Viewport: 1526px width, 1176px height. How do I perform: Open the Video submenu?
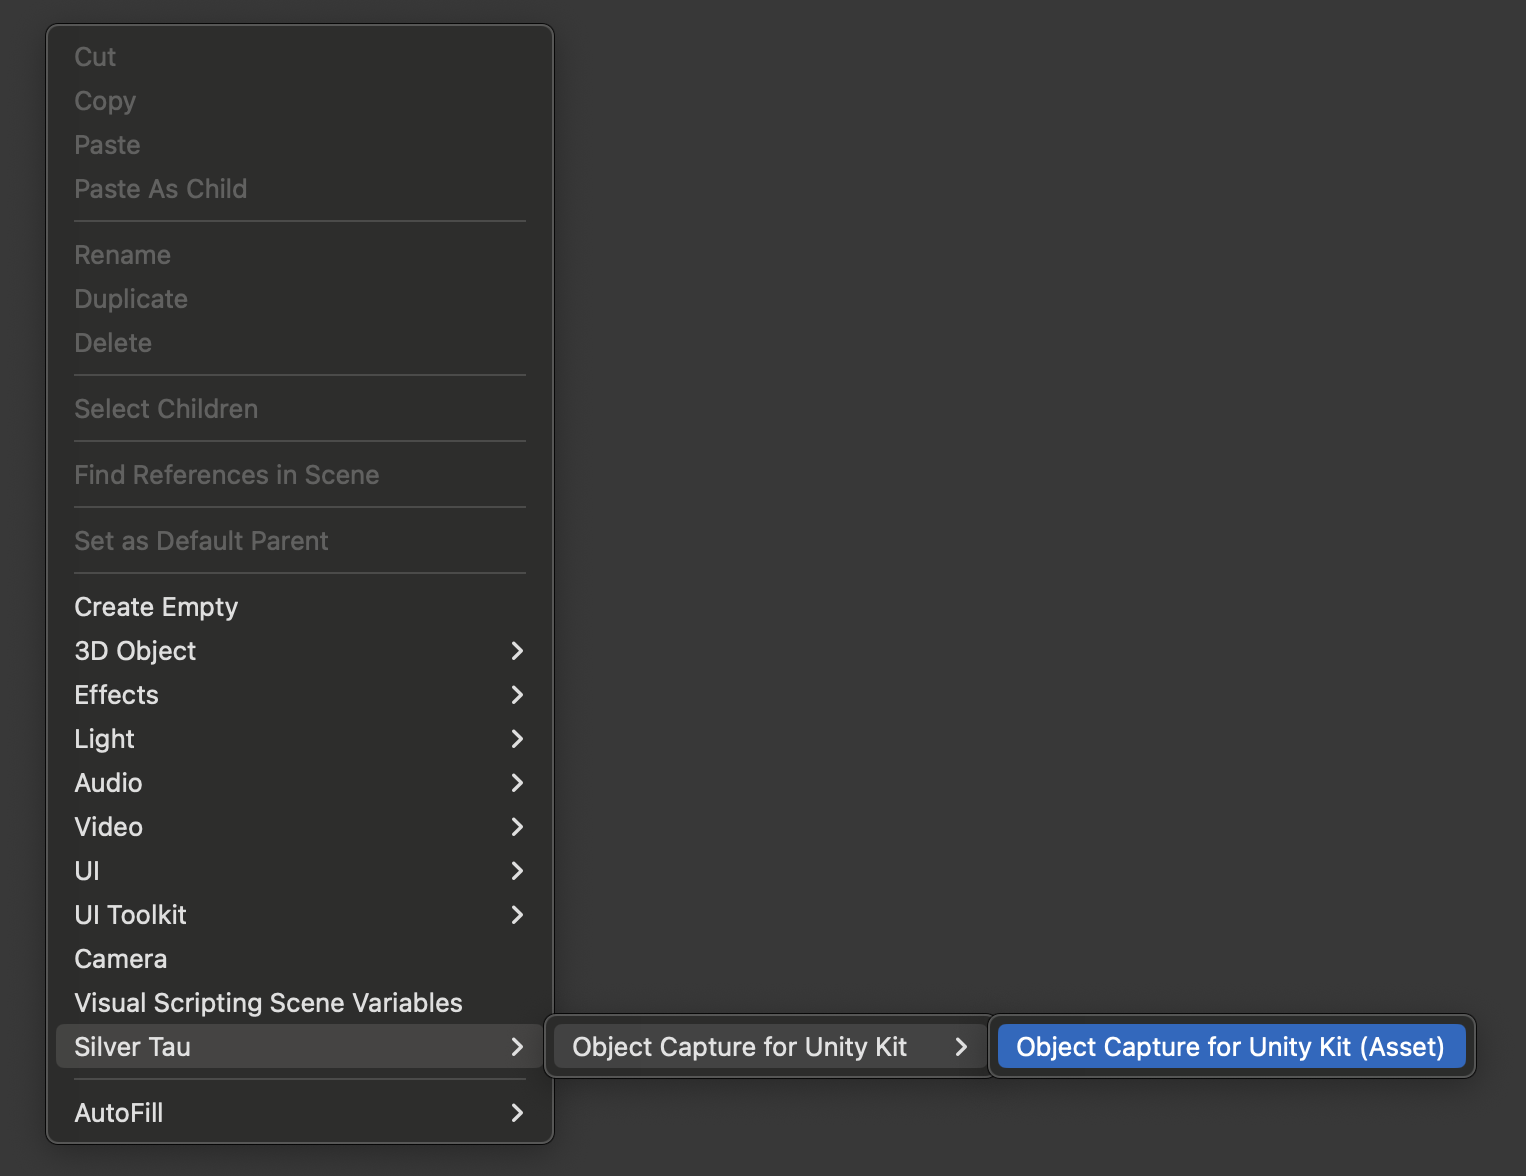coord(300,827)
